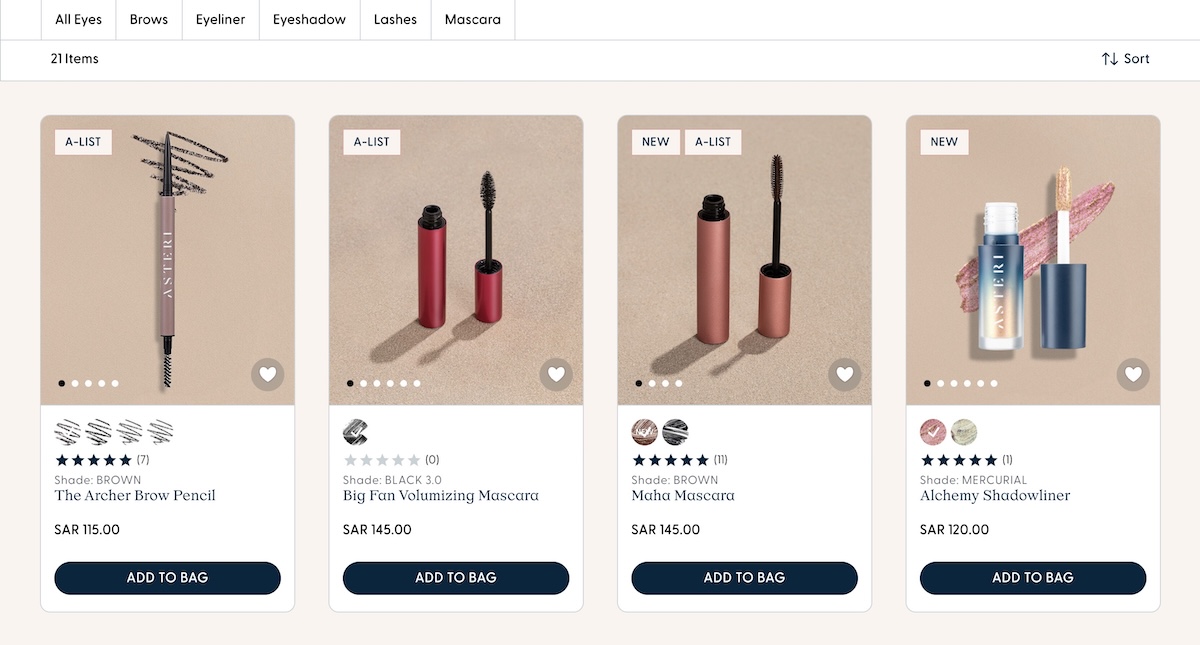Select the pink Mercurial shade of Alchemy Shadowliner

tap(933, 432)
